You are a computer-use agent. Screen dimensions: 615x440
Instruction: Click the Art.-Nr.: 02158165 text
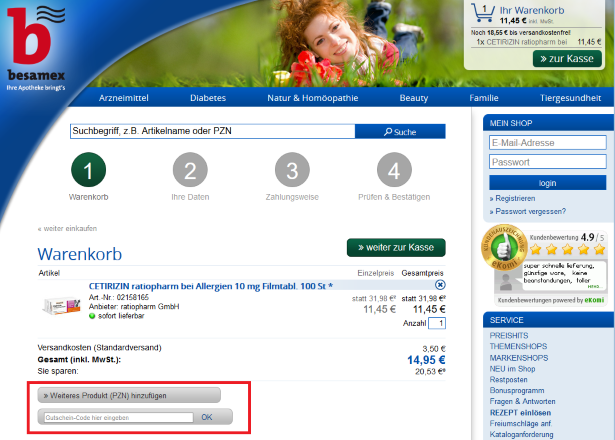point(119,297)
